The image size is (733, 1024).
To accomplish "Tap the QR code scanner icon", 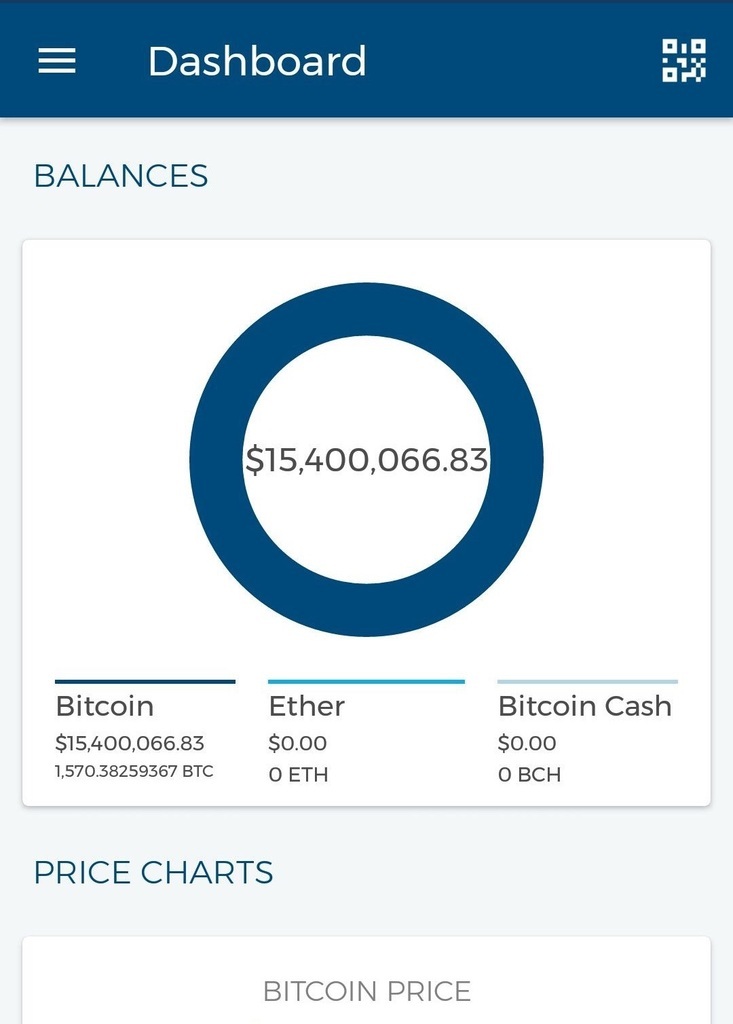I will point(684,61).
